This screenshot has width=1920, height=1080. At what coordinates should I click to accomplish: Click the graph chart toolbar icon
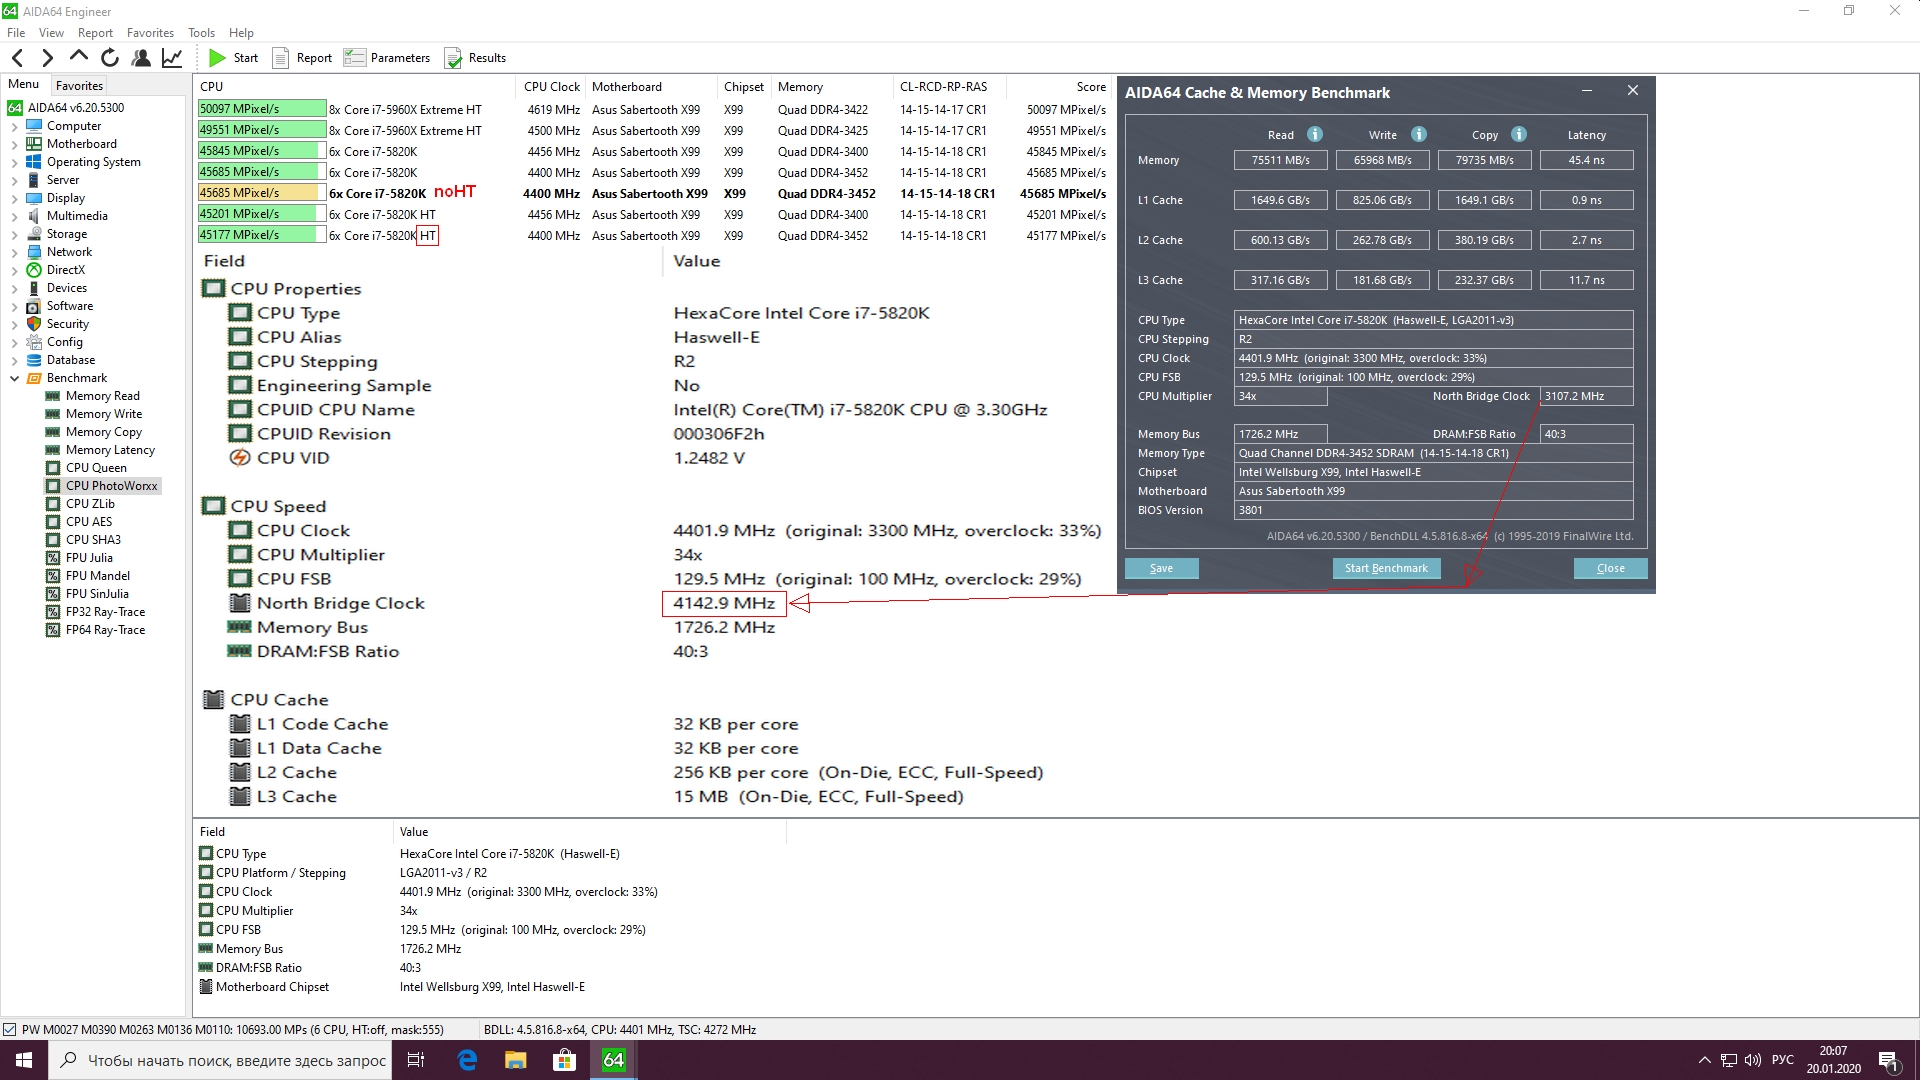[x=172, y=58]
